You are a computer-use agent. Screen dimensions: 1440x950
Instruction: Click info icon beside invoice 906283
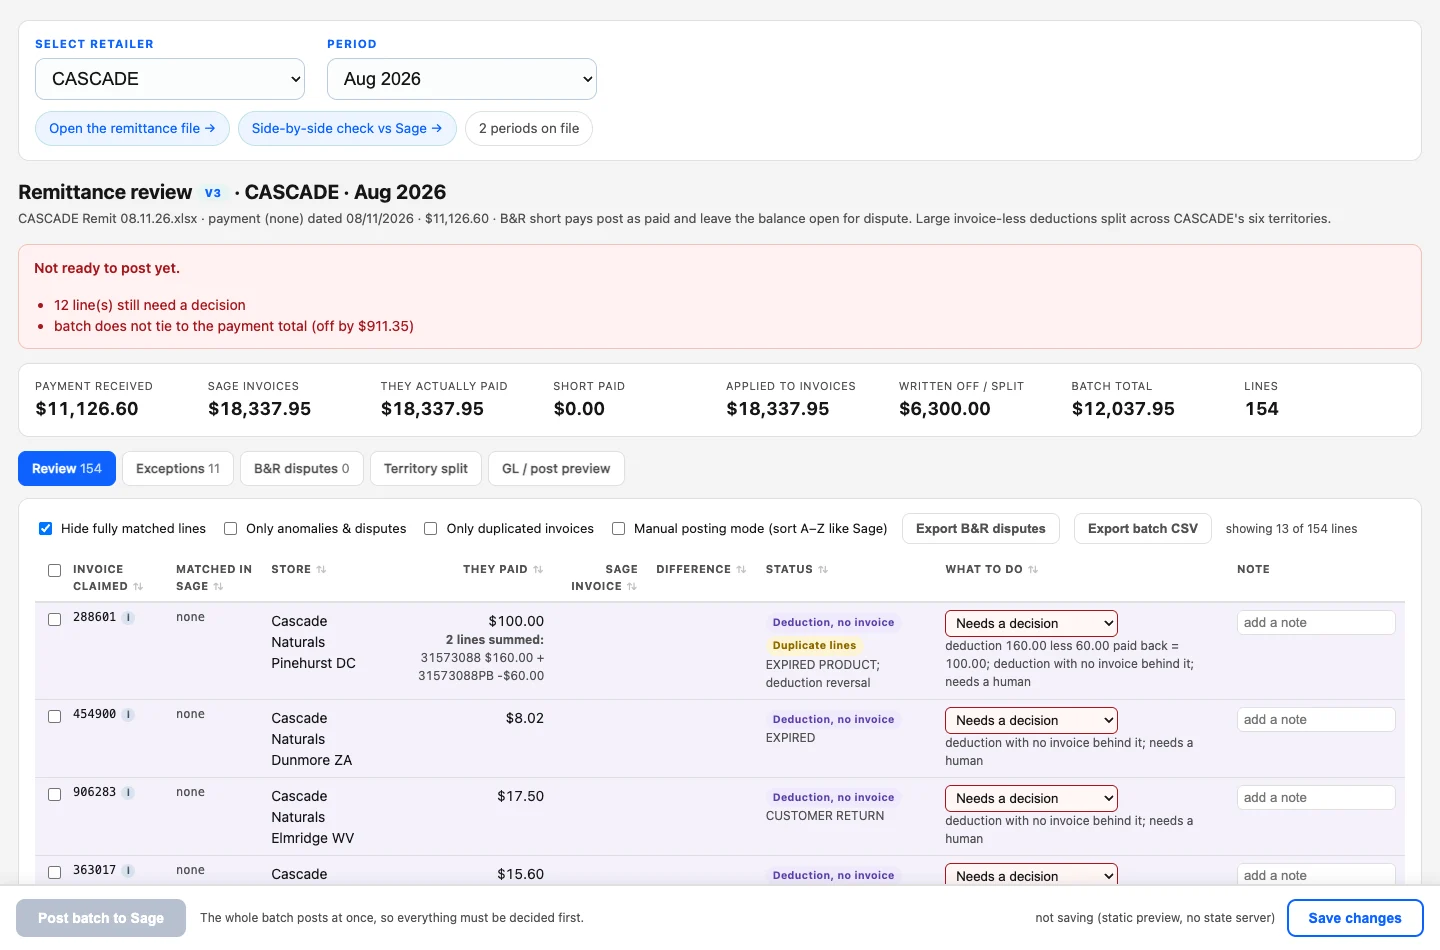tap(128, 793)
